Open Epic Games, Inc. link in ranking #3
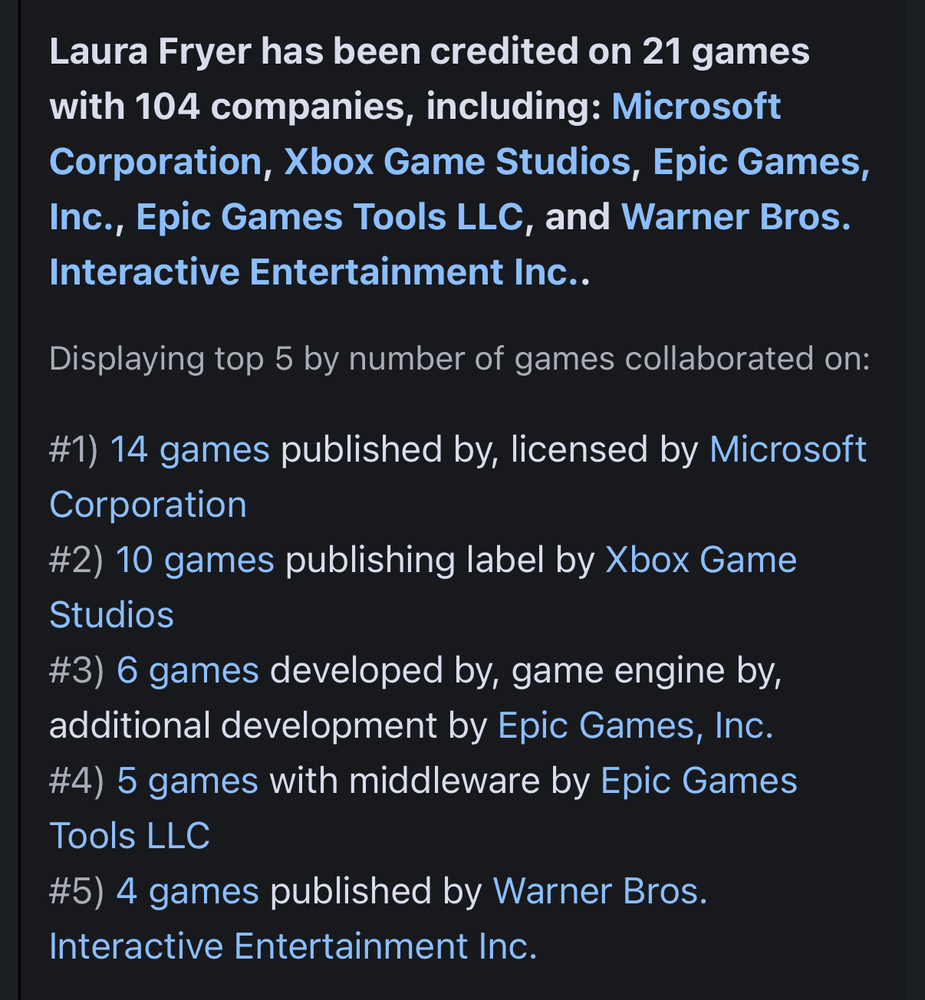This screenshot has height=1000, width=925. pos(635,726)
